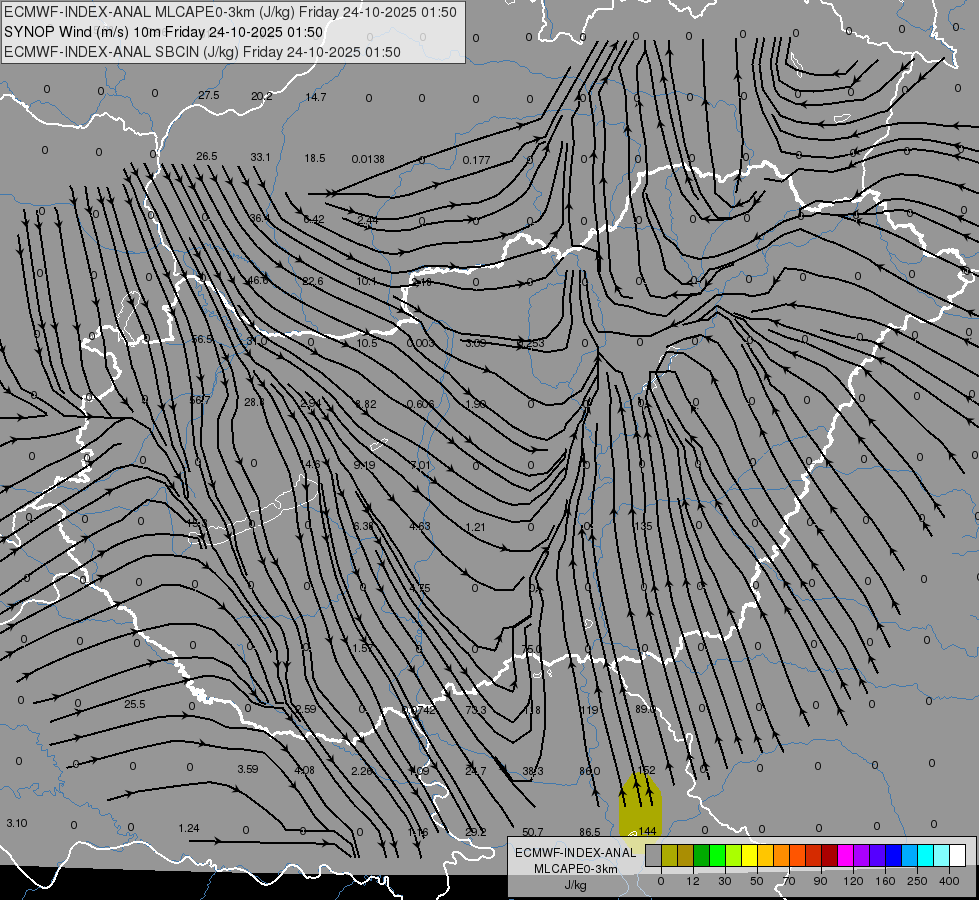Click the map value '38.3'

pos(533,771)
